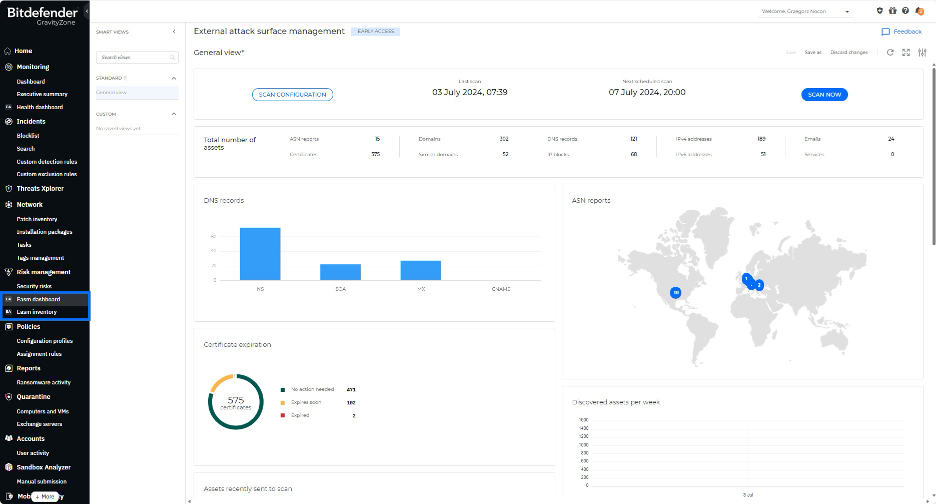Open the help question mark icon
Screen dimensions: 936x504
905,11
